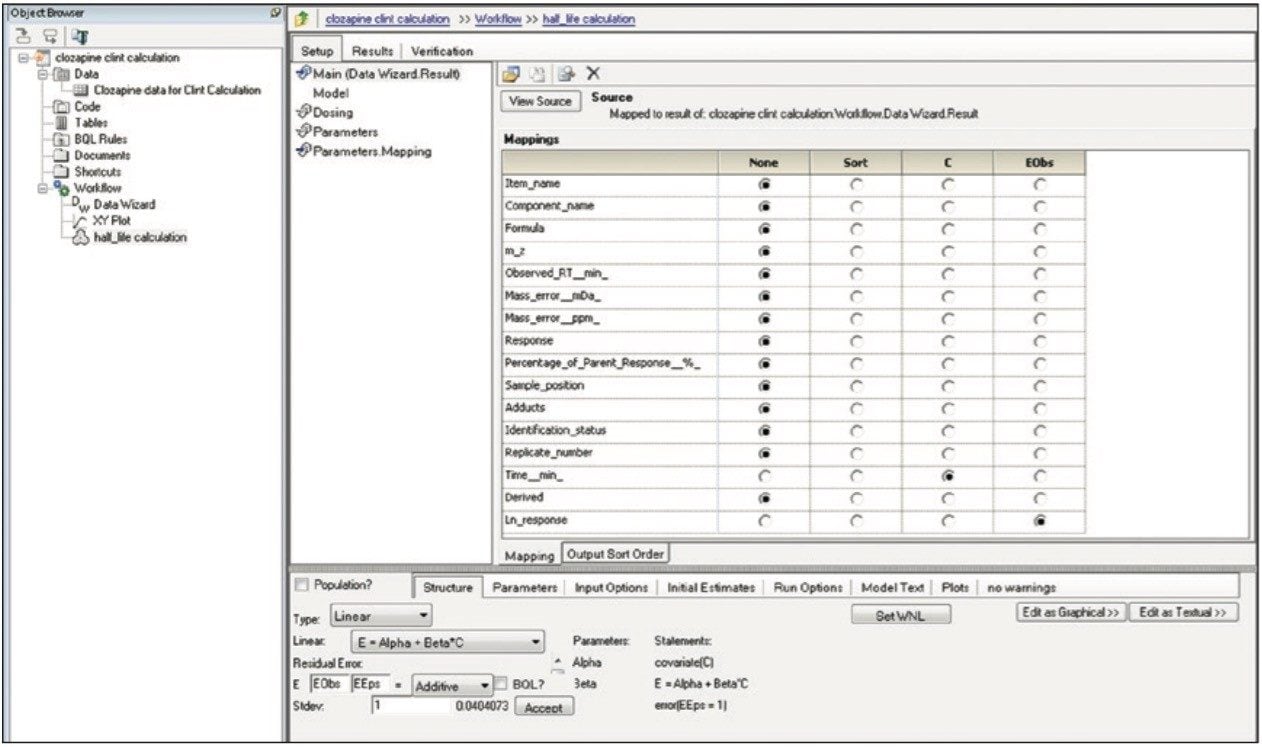The width and height of the screenshot is (1262, 747).
Task: Click the folder icon in the mappings toolbar
Action: point(511,74)
